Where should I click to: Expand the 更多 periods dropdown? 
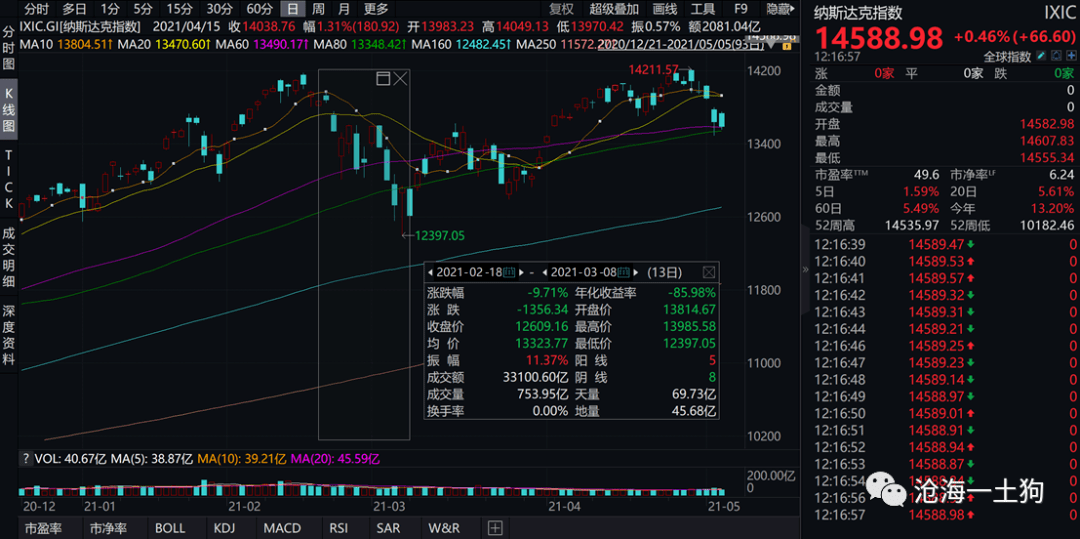tap(376, 9)
